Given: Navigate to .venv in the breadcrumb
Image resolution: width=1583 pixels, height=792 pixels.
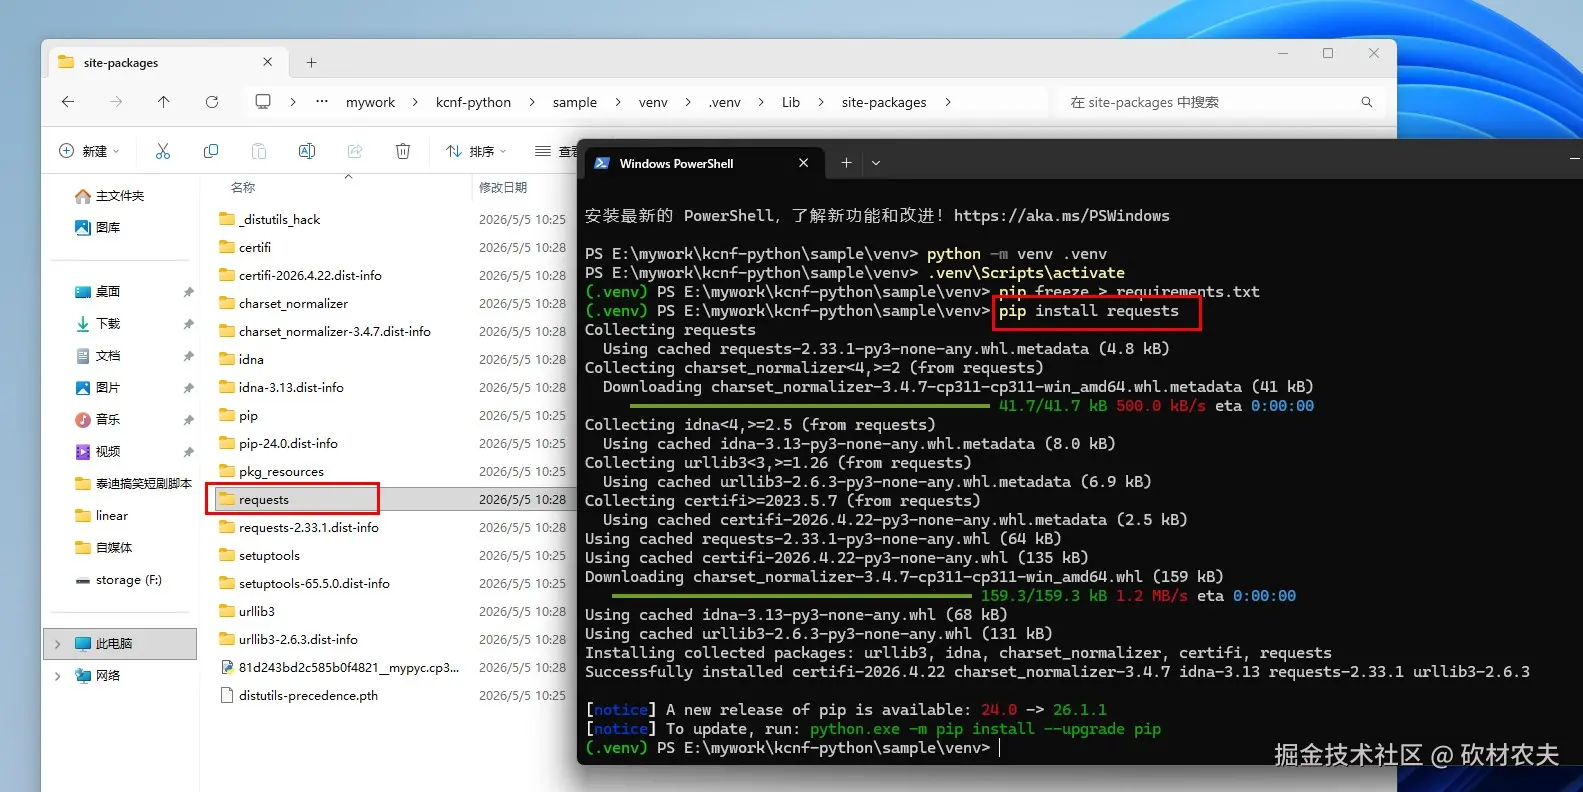Looking at the screenshot, I should (725, 102).
